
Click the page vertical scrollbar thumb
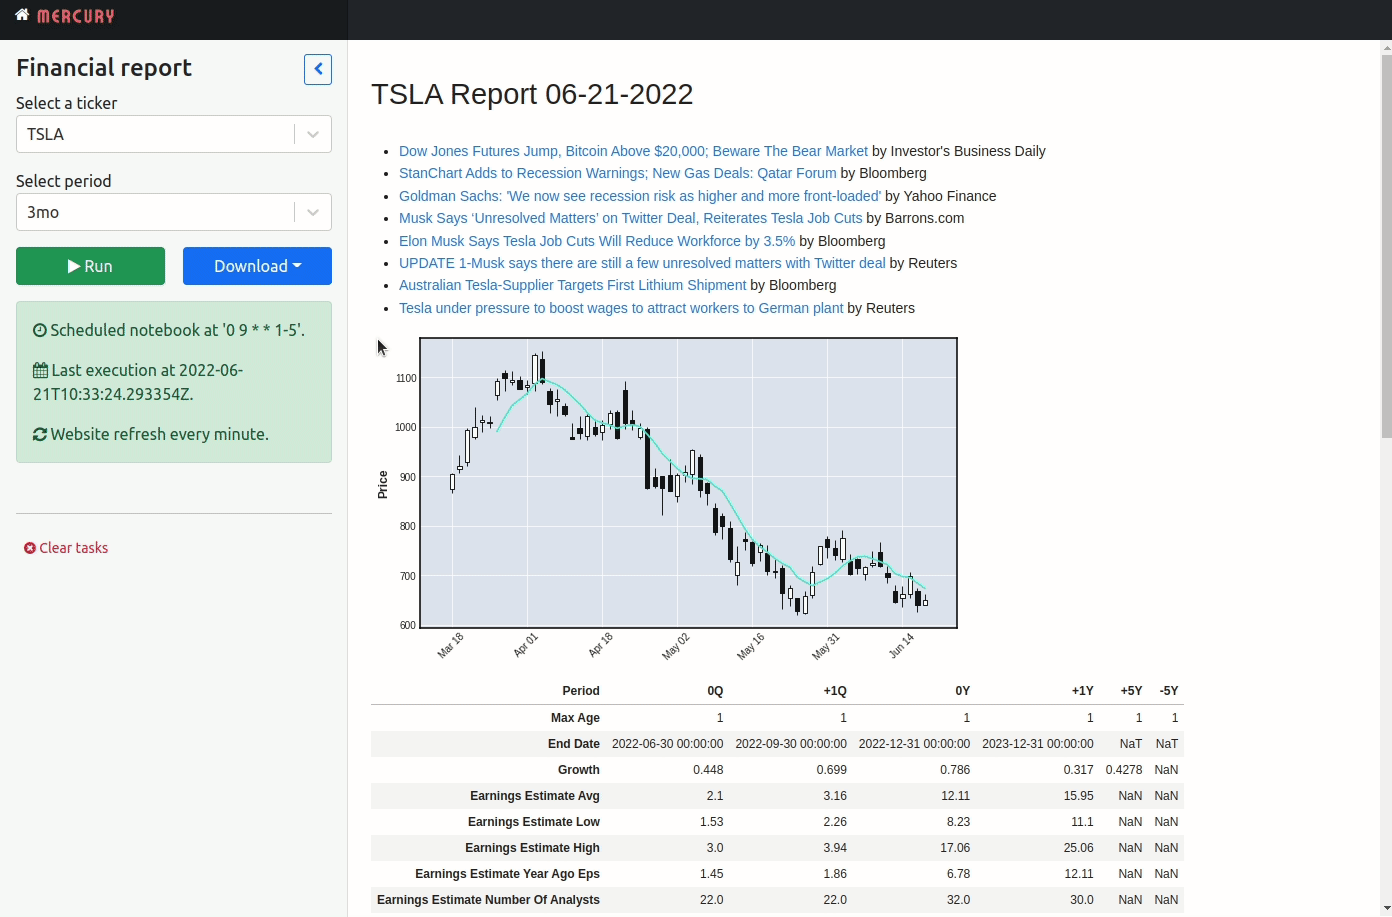pos(1386,246)
